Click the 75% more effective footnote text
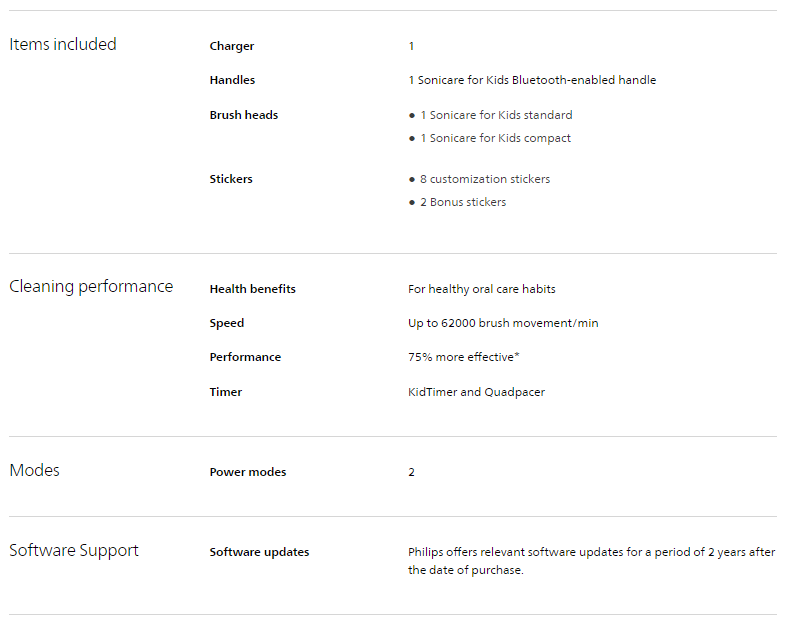 [464, 357]
